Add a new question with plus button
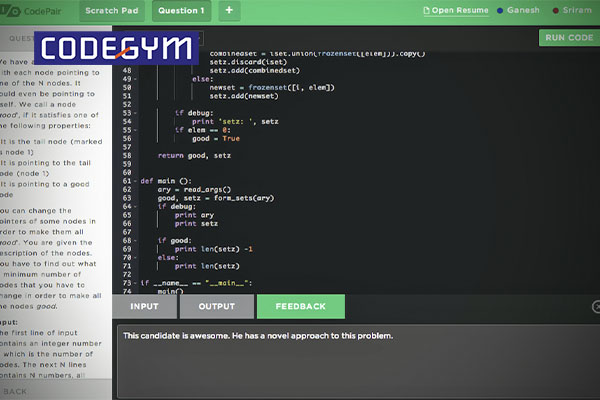The image size is (600, 400). coord(227,11)
